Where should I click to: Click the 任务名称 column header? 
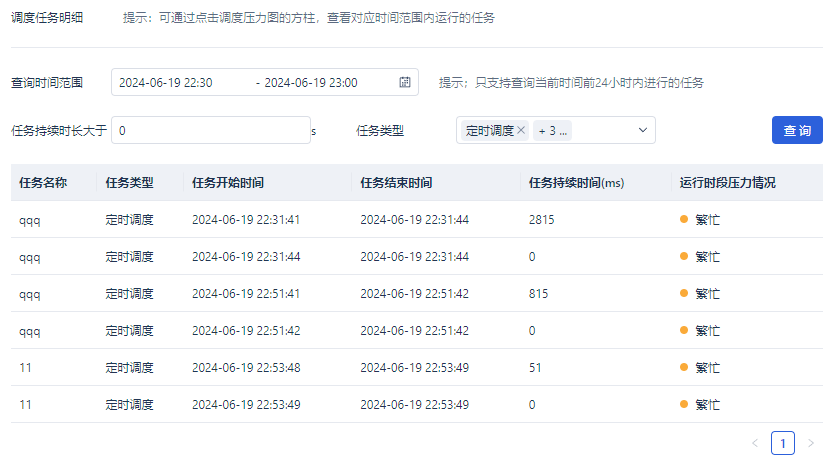click(43, 183)
